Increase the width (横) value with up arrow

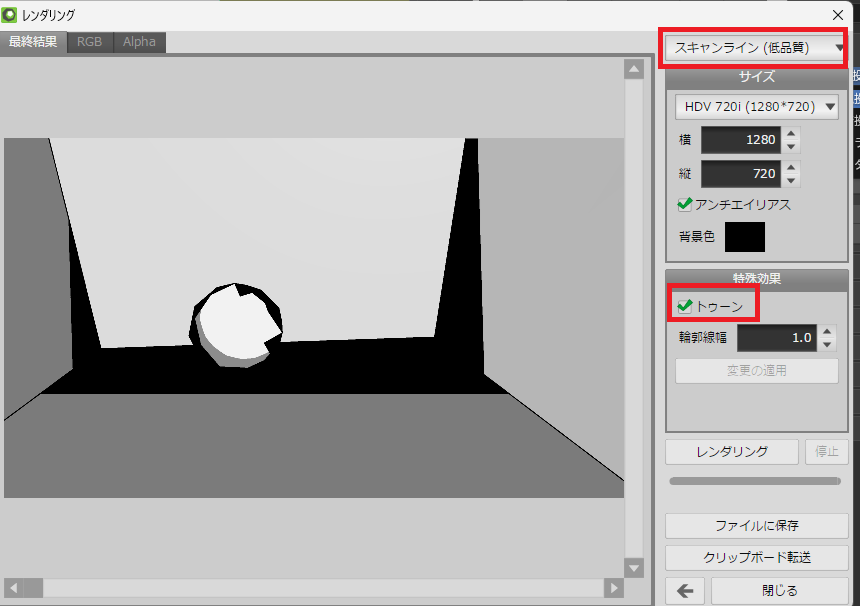pyautogui.click(x=791, y=134)
